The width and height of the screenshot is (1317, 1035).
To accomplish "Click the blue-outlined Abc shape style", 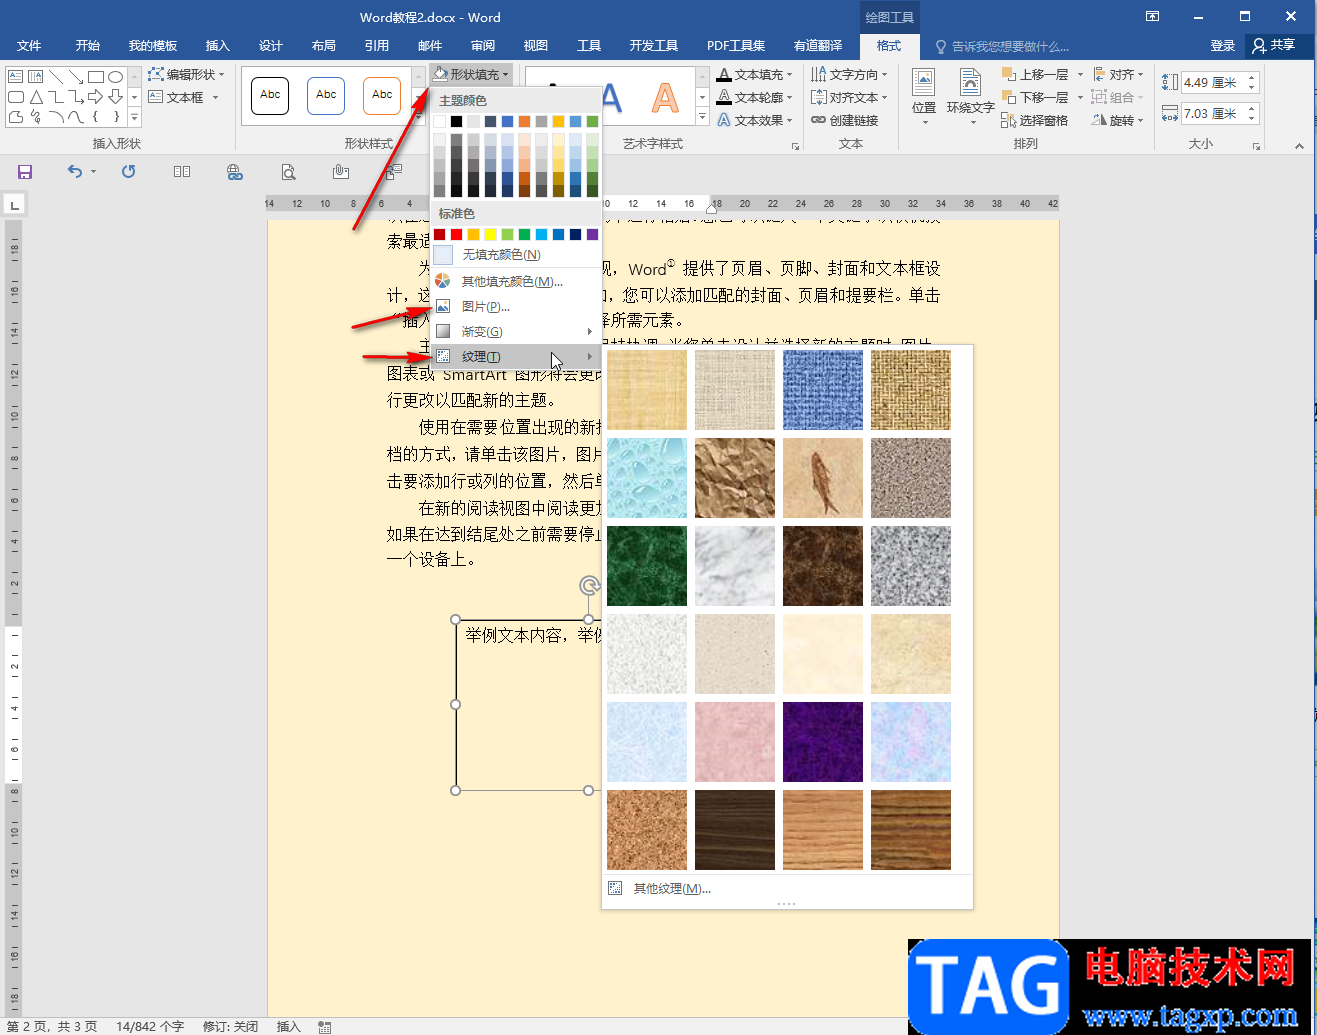I will [326, 95].
